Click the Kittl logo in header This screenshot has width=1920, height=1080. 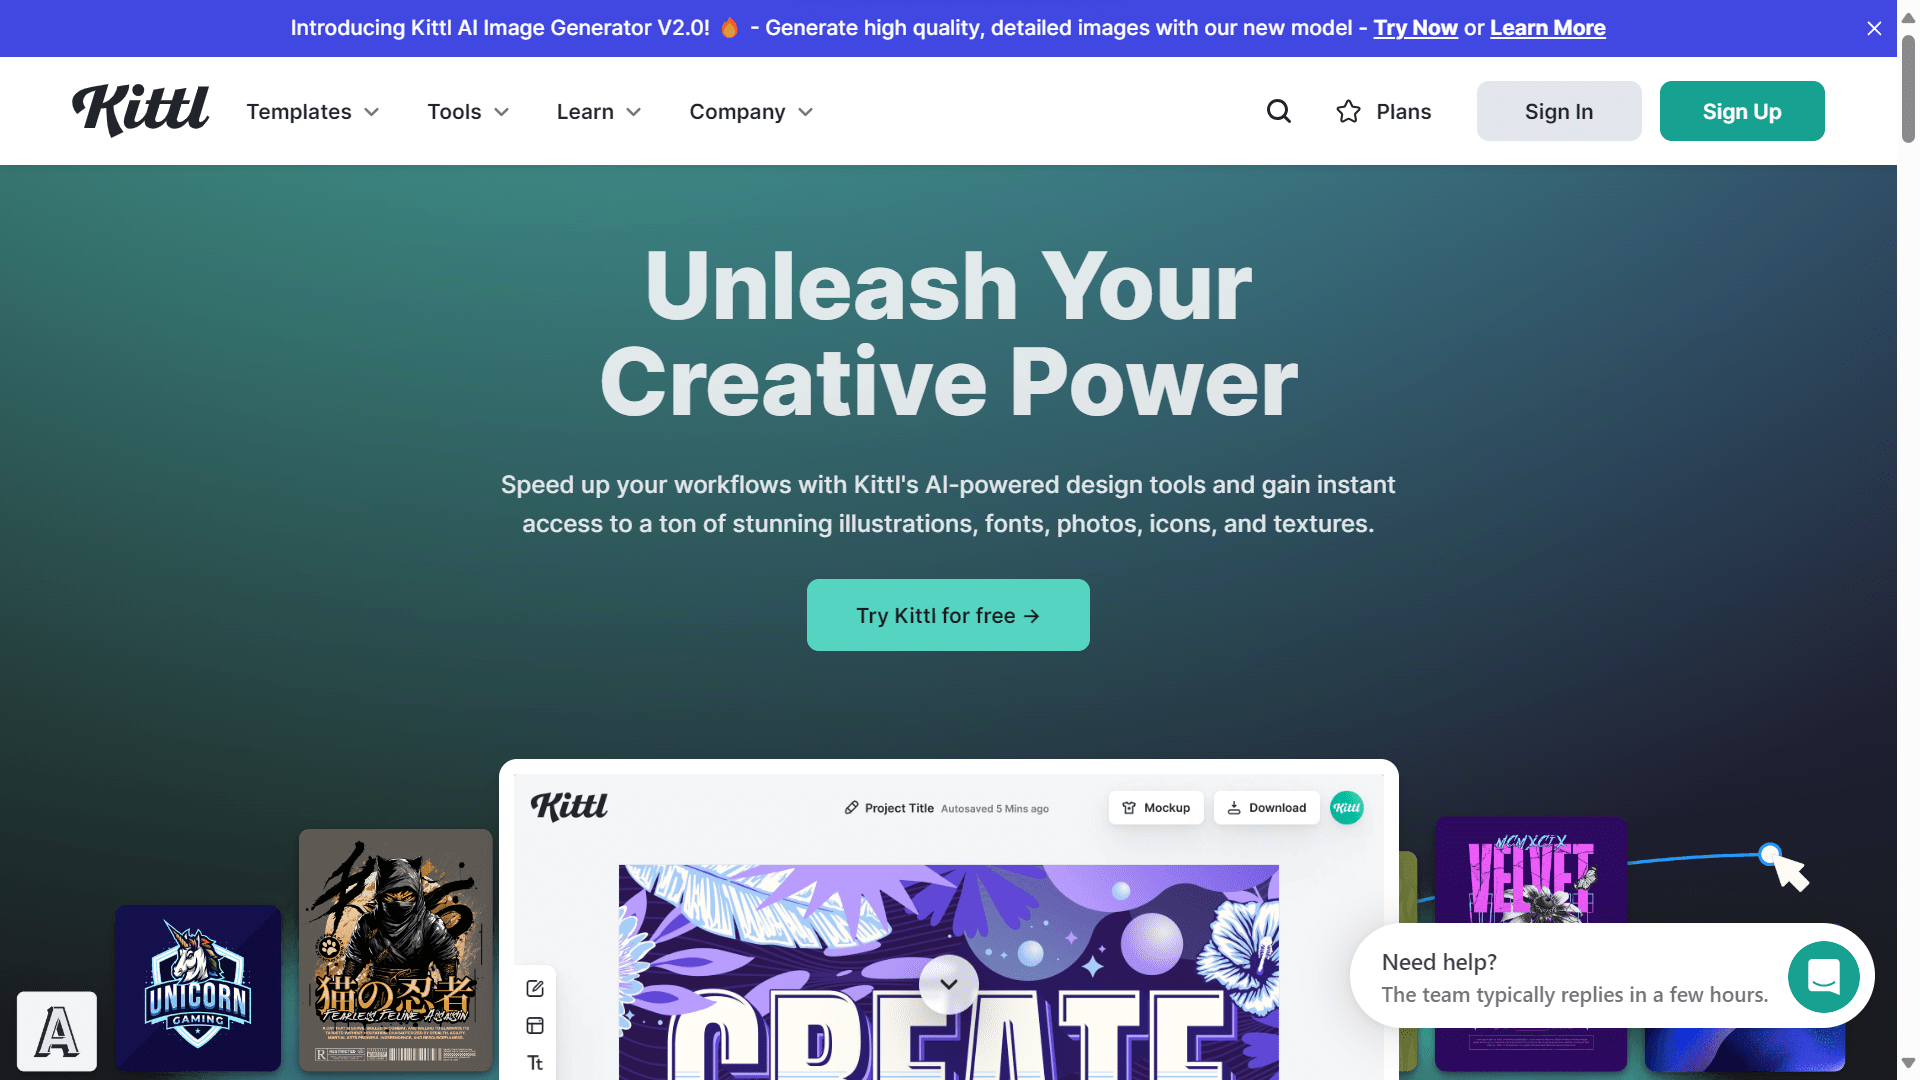[141, 110]
